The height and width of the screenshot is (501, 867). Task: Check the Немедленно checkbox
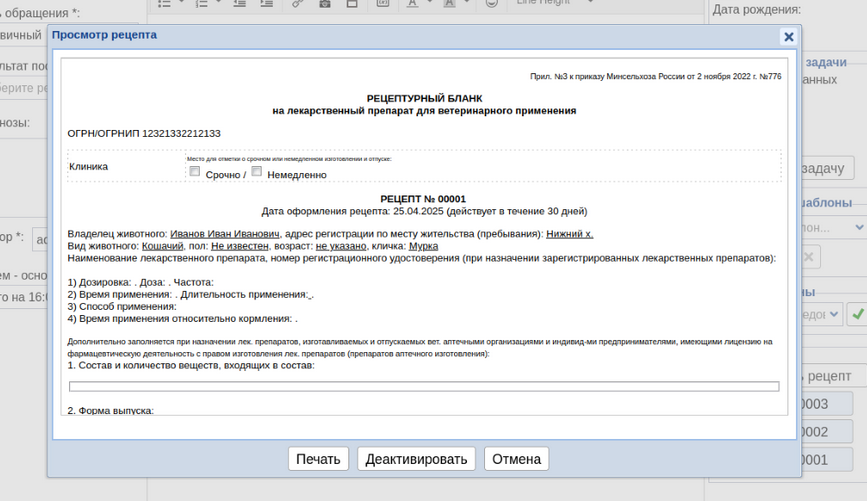[x=257, y=172]
